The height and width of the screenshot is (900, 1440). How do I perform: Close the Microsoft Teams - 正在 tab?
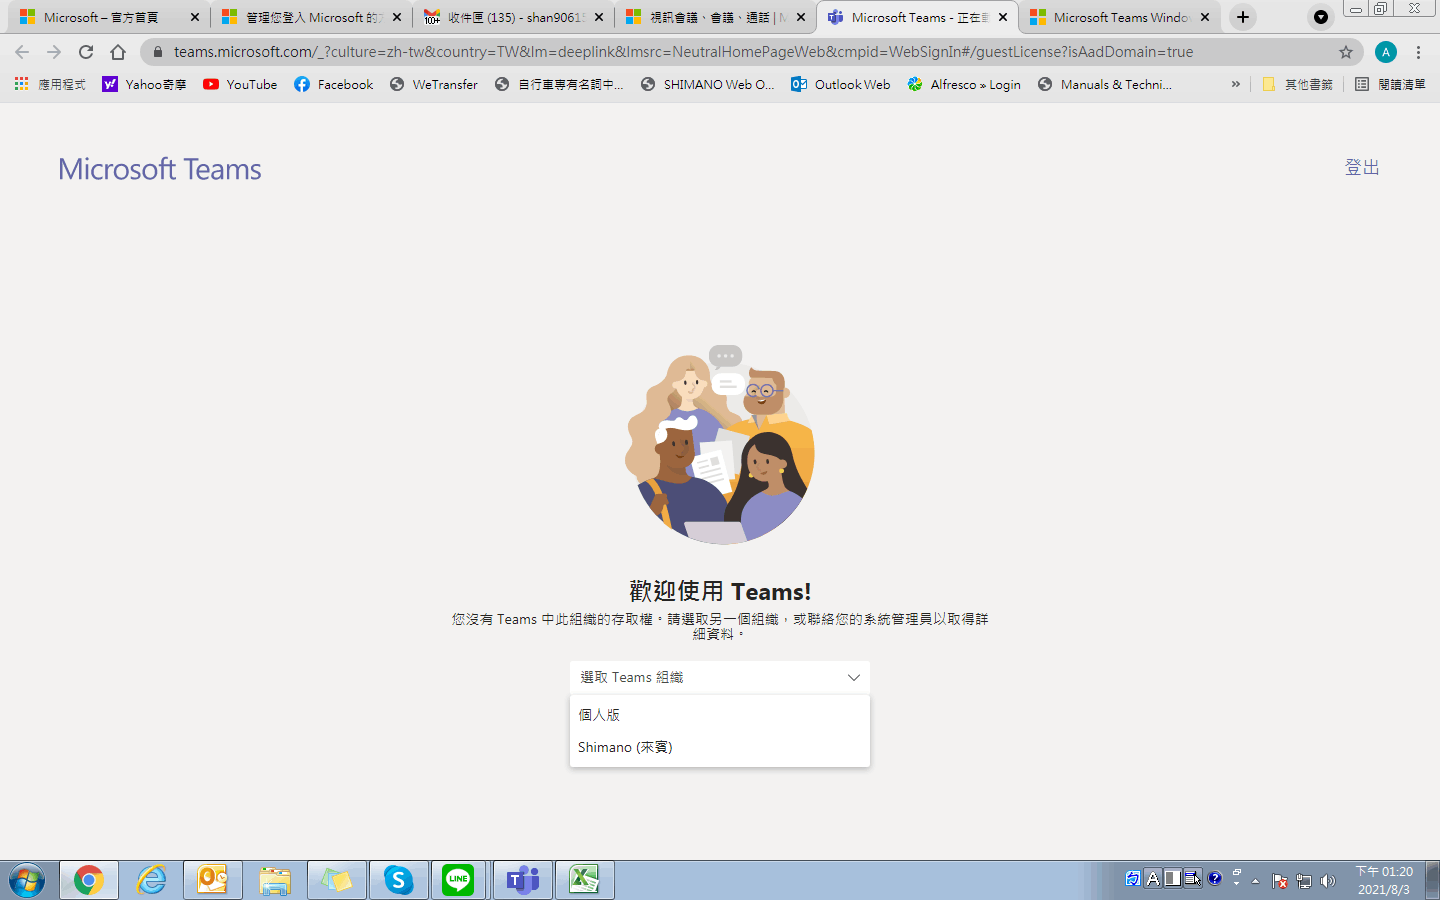1003,17
